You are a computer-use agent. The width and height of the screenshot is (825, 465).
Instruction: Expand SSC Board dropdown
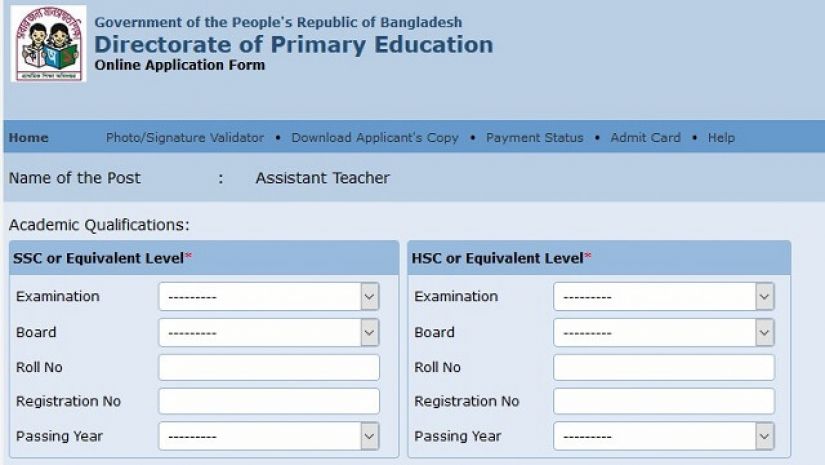click(x=268, y=333)
